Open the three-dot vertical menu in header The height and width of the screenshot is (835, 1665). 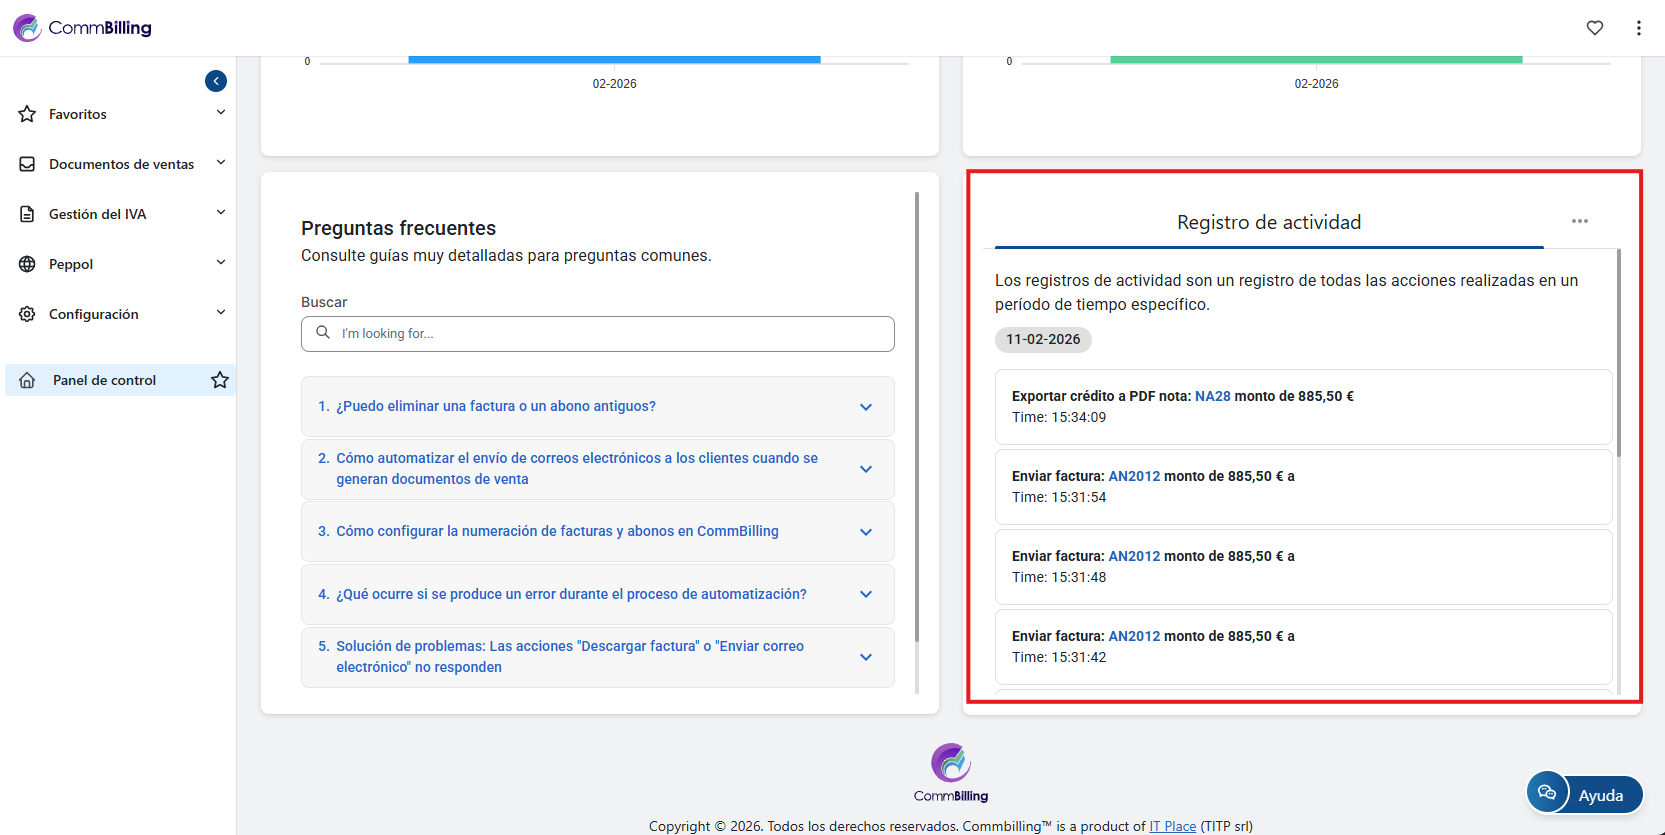(1638, 28)
